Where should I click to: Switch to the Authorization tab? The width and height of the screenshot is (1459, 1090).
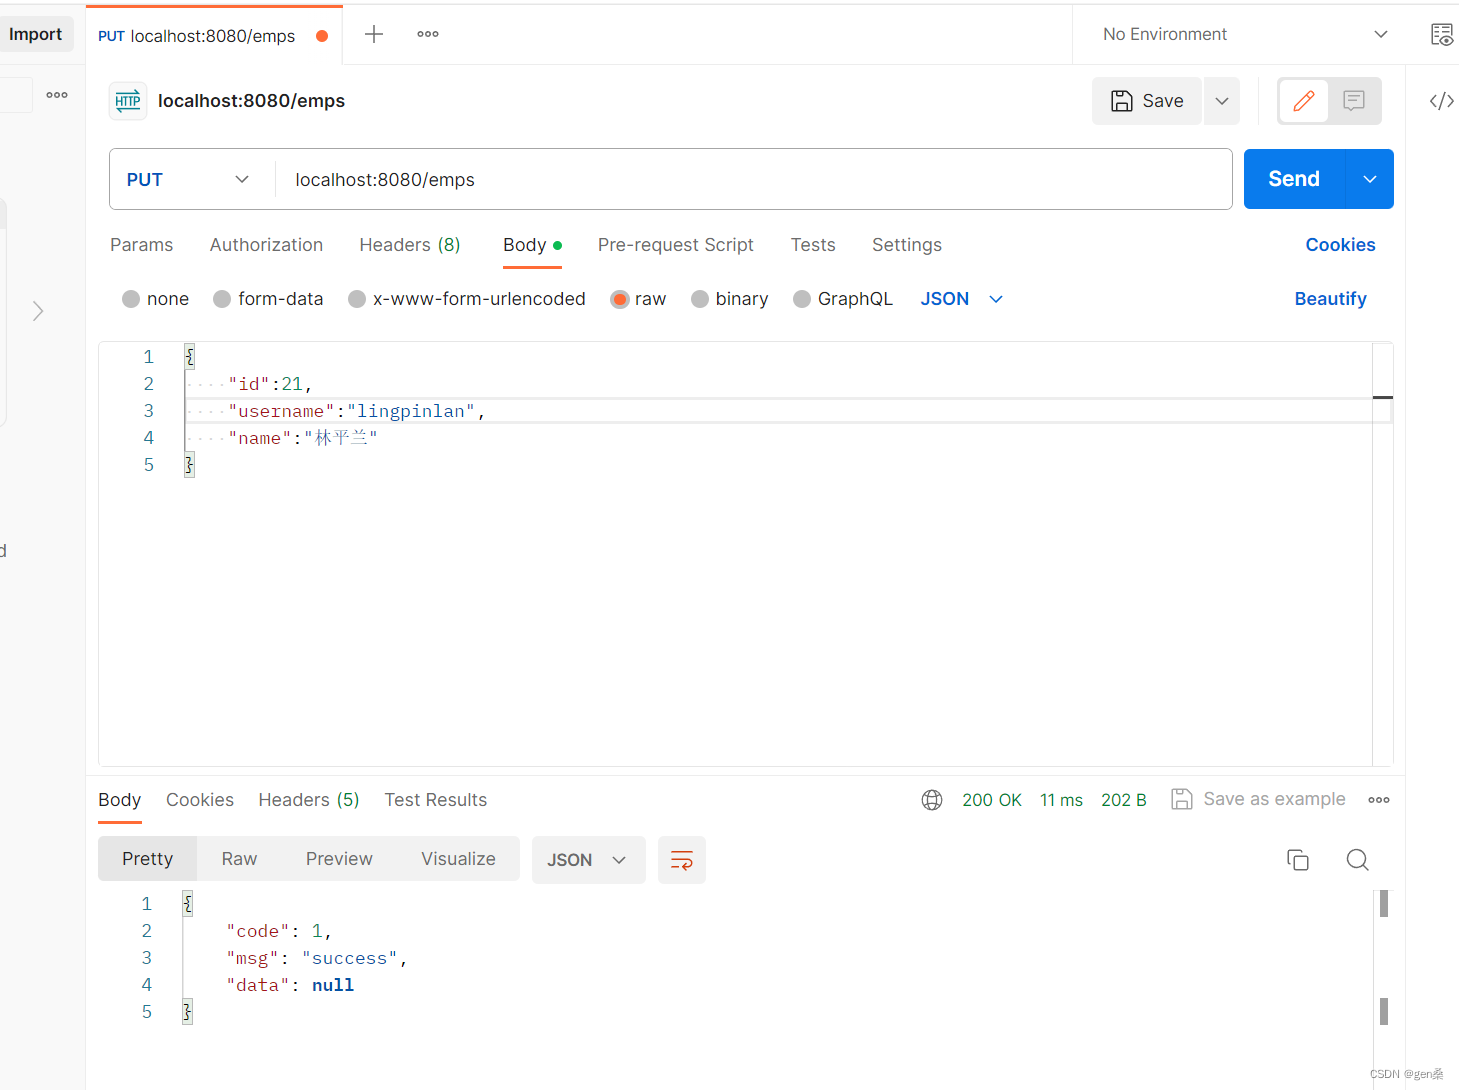tap(266, 245)
